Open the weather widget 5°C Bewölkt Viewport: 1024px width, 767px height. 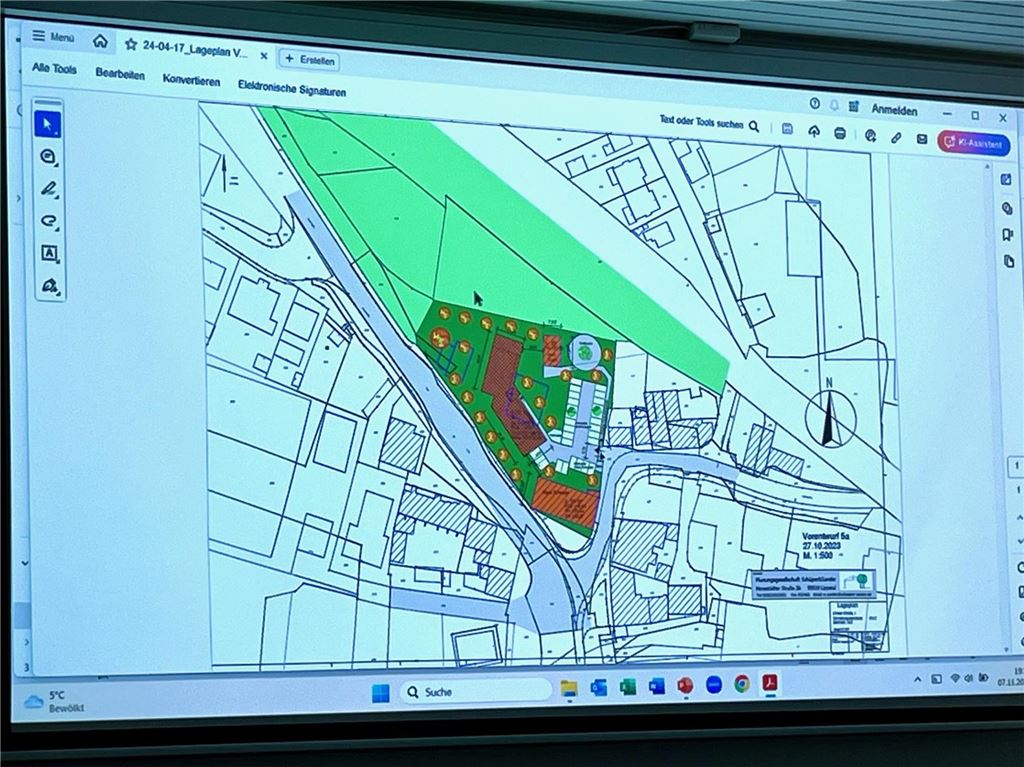(x=55, y=702)
